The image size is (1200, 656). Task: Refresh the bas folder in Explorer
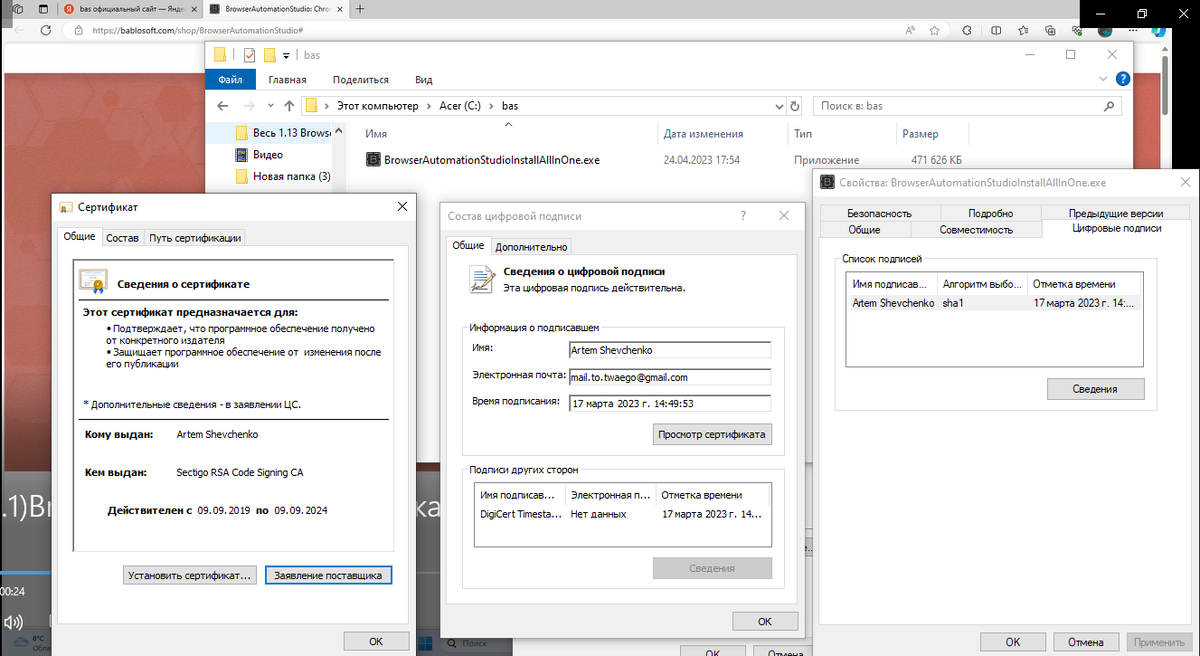(x=795, y=105)
